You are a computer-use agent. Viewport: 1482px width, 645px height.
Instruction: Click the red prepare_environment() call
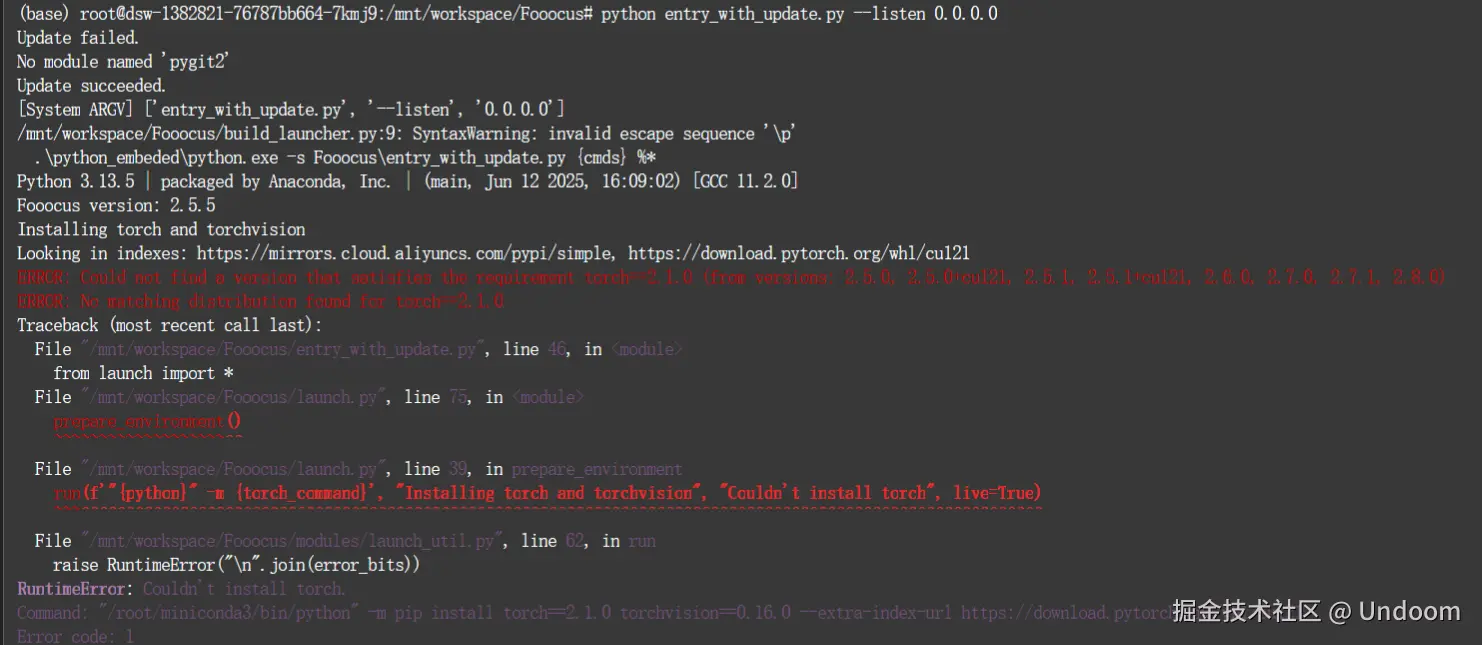[x=147, y=421]
